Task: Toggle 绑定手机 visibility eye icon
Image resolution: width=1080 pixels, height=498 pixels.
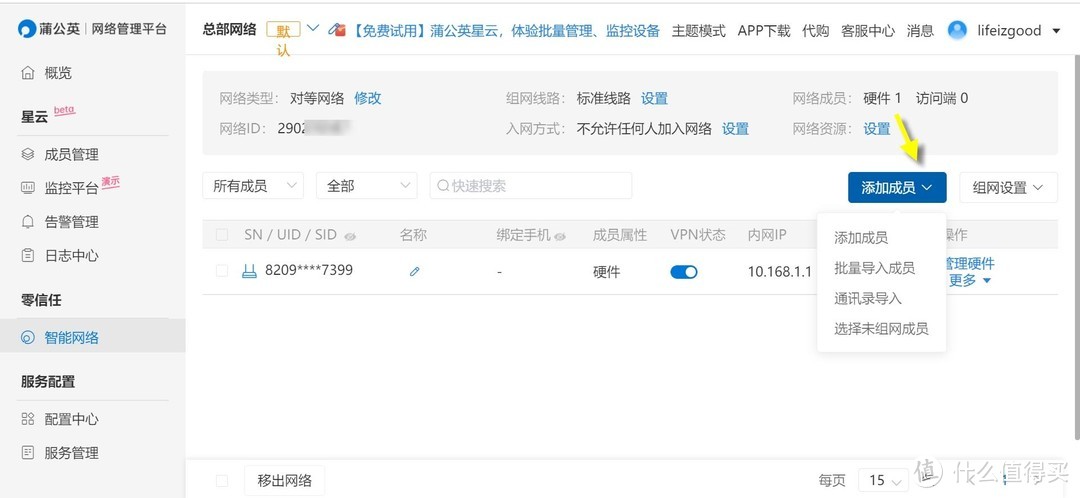Action: pos(560,236)
